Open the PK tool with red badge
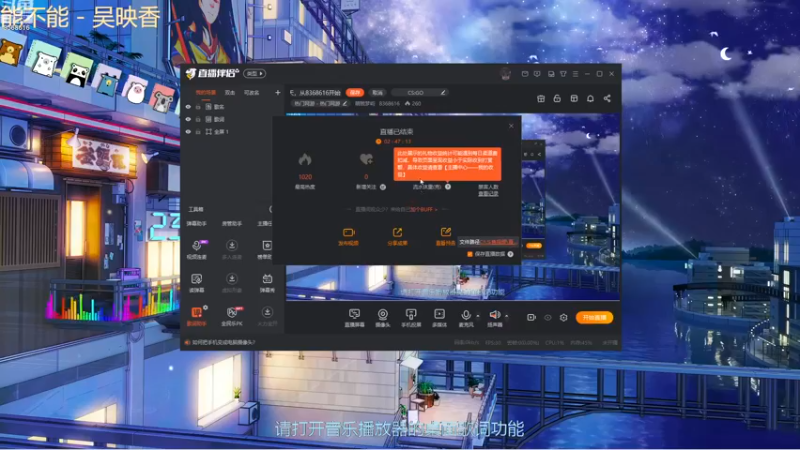 232,312
